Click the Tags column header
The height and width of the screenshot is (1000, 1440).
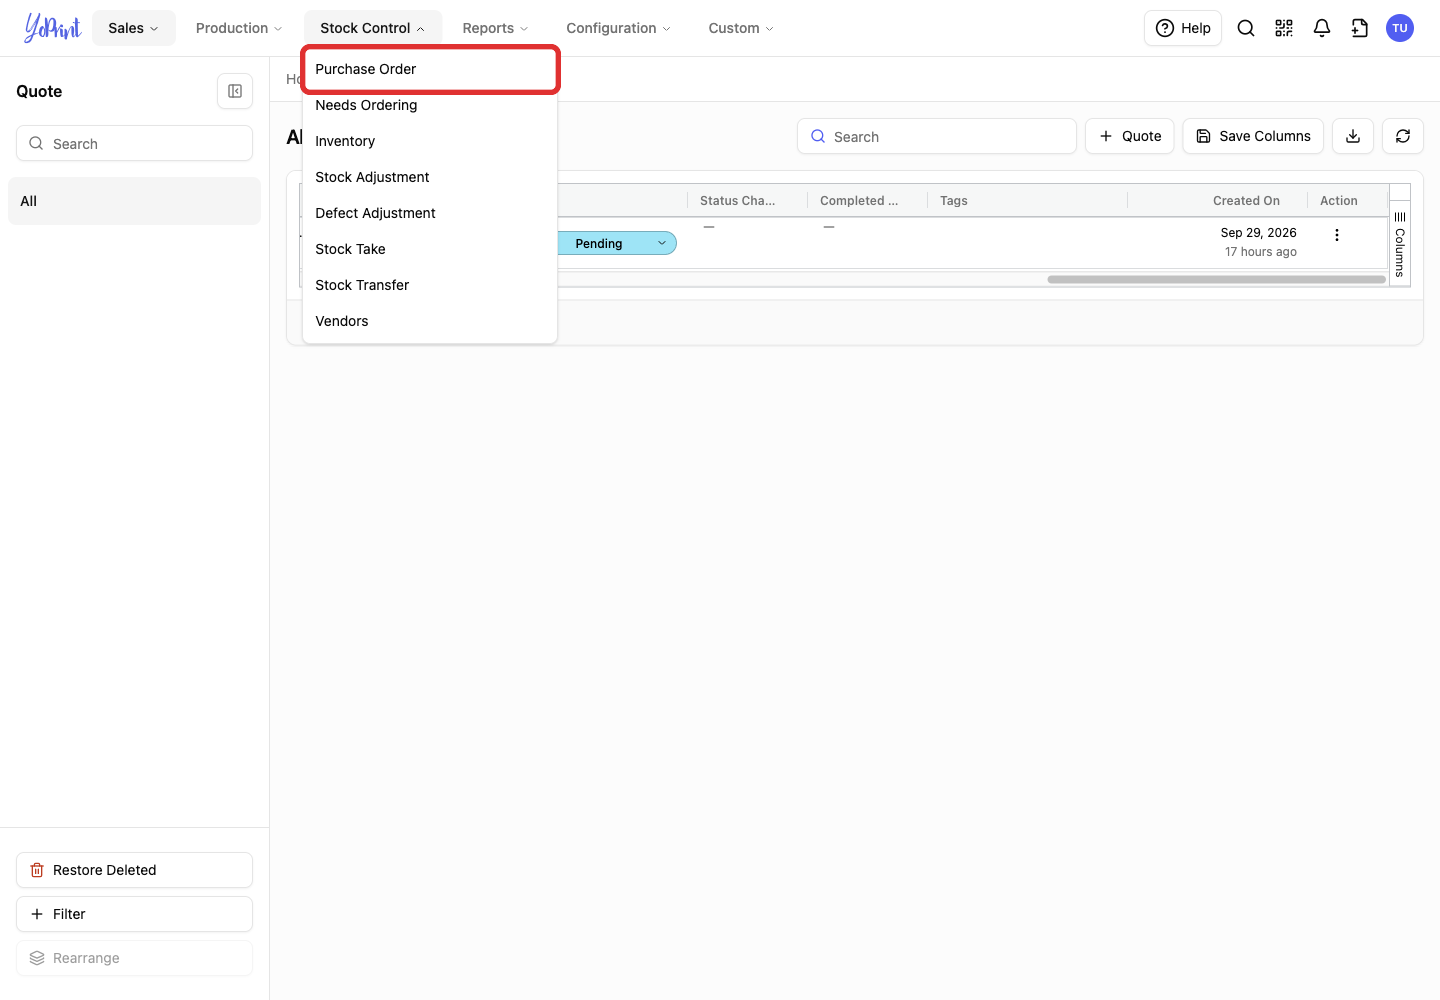954,201
